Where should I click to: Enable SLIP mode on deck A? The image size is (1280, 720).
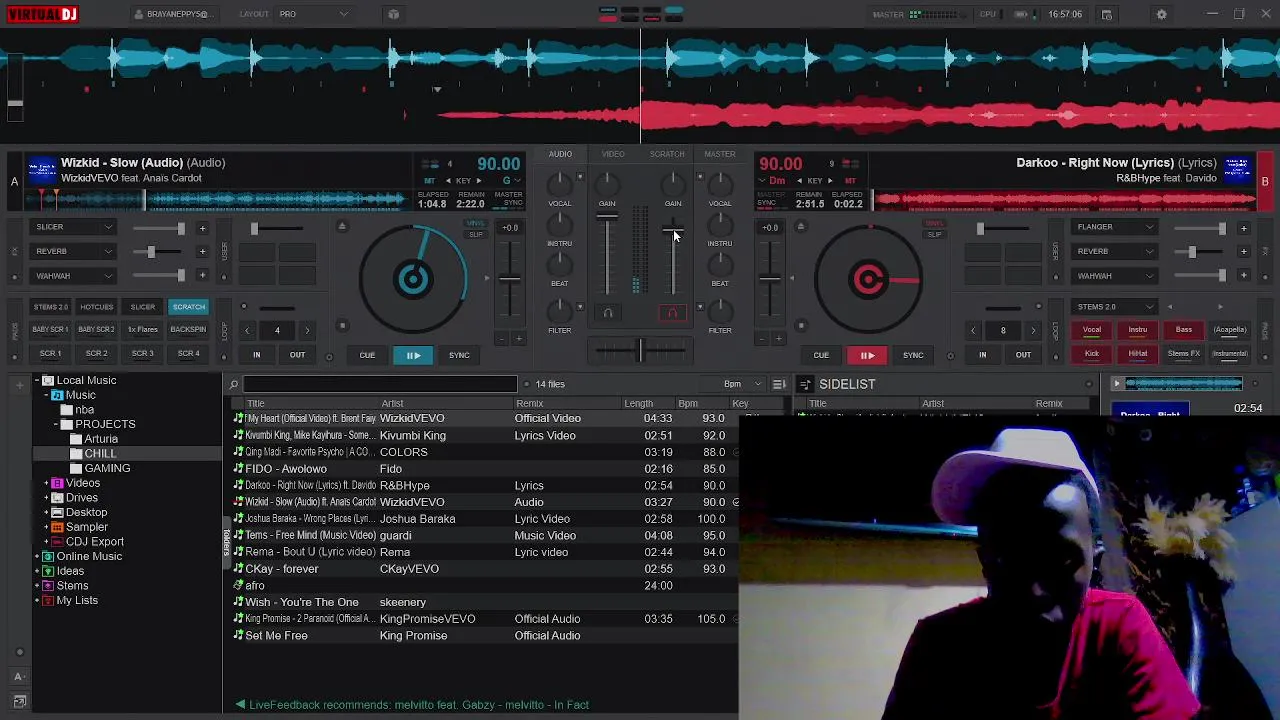tap(476, 234)
